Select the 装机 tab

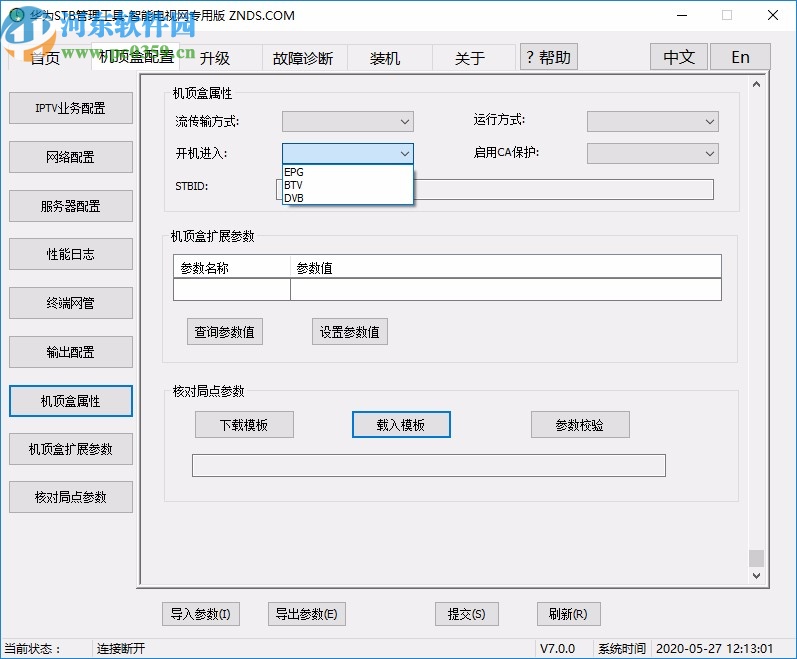[x=385, y=58]
